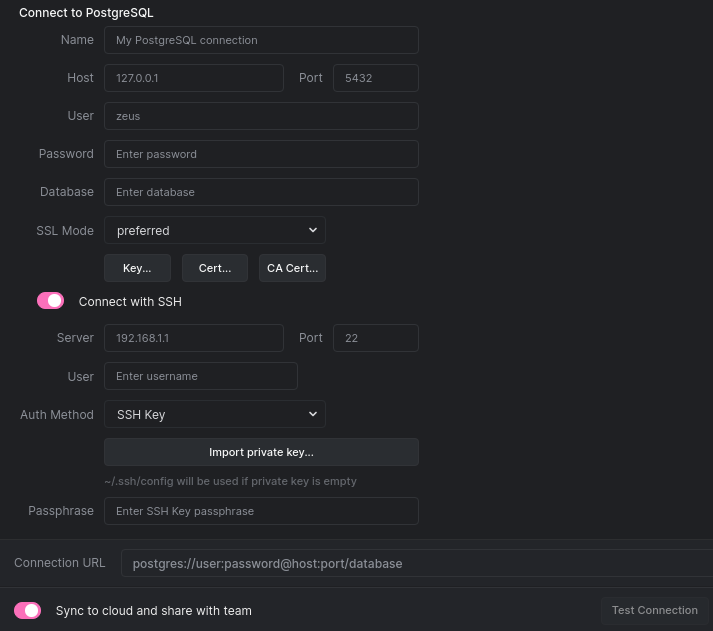713x631 pixels.
Task: Toggle Sync to cloud and share with team
Action: [27, 610]
